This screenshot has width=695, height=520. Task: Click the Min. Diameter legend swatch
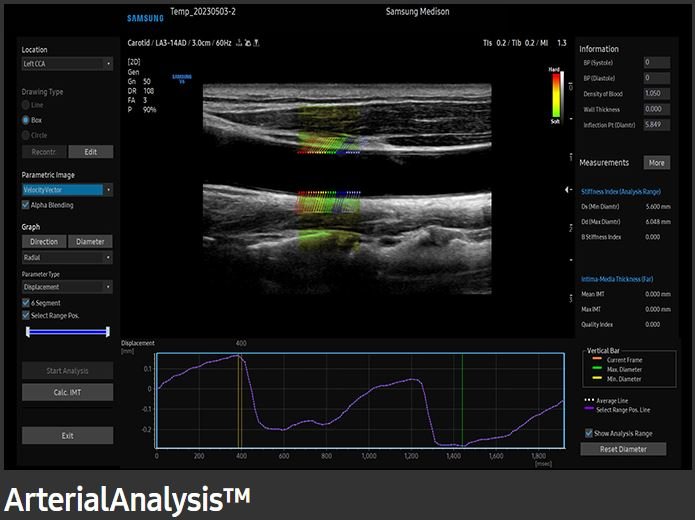[597, 378]
